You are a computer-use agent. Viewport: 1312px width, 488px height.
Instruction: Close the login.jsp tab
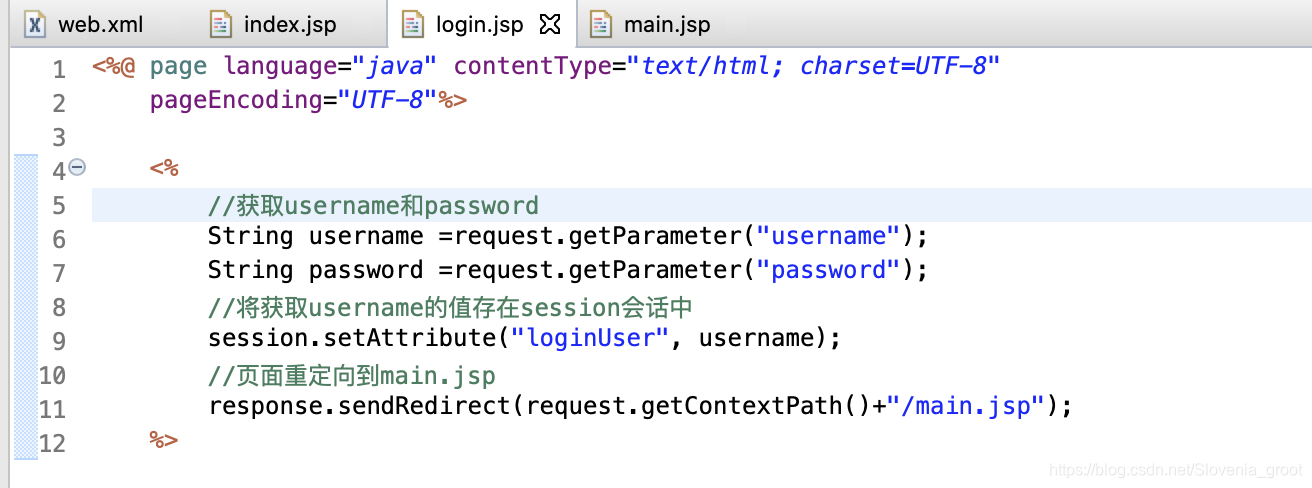coord(549,24)
